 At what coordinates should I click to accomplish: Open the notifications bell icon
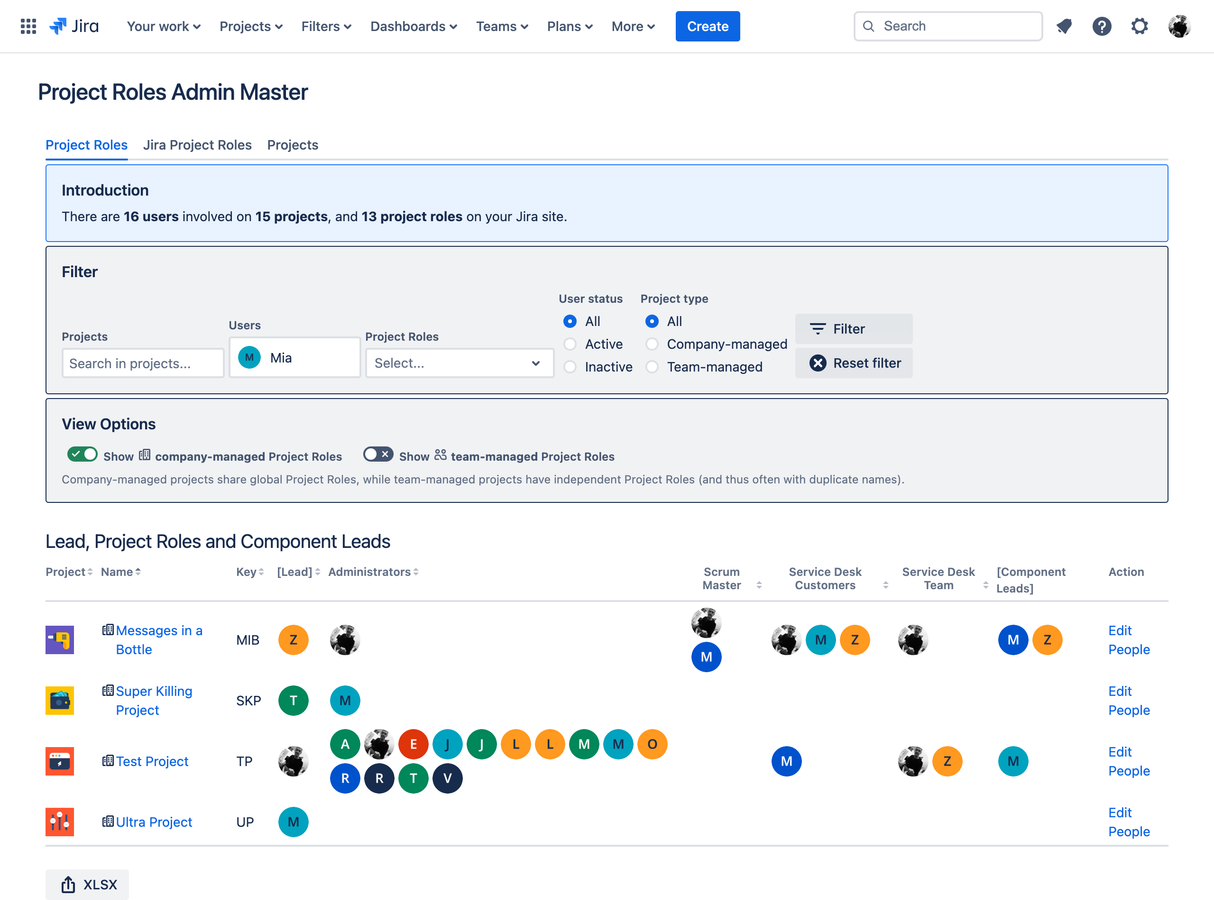coord(1064,26)
